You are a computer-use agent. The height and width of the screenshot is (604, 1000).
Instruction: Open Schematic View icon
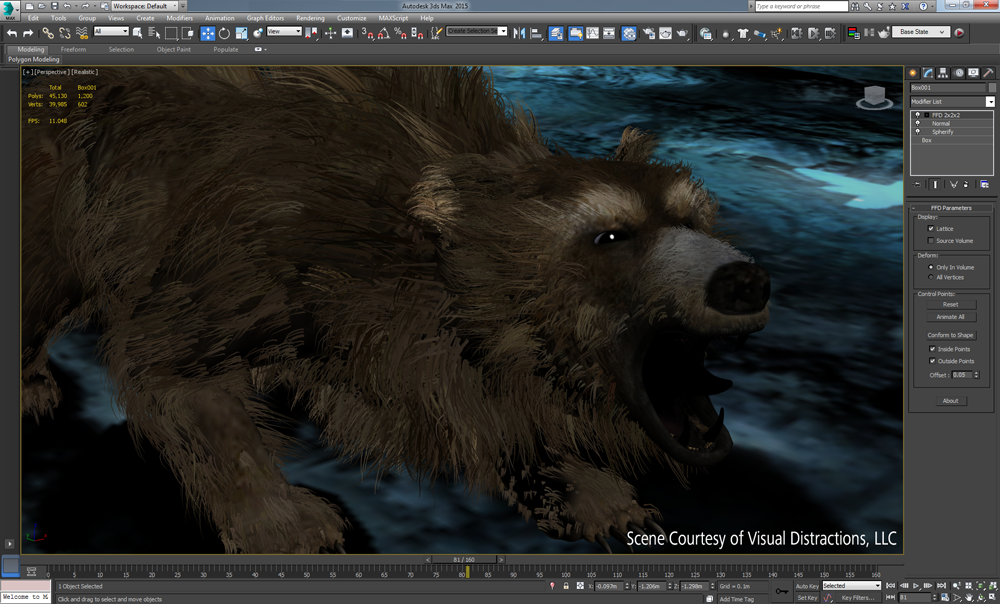pyautogui.click(x=609, y=33)
